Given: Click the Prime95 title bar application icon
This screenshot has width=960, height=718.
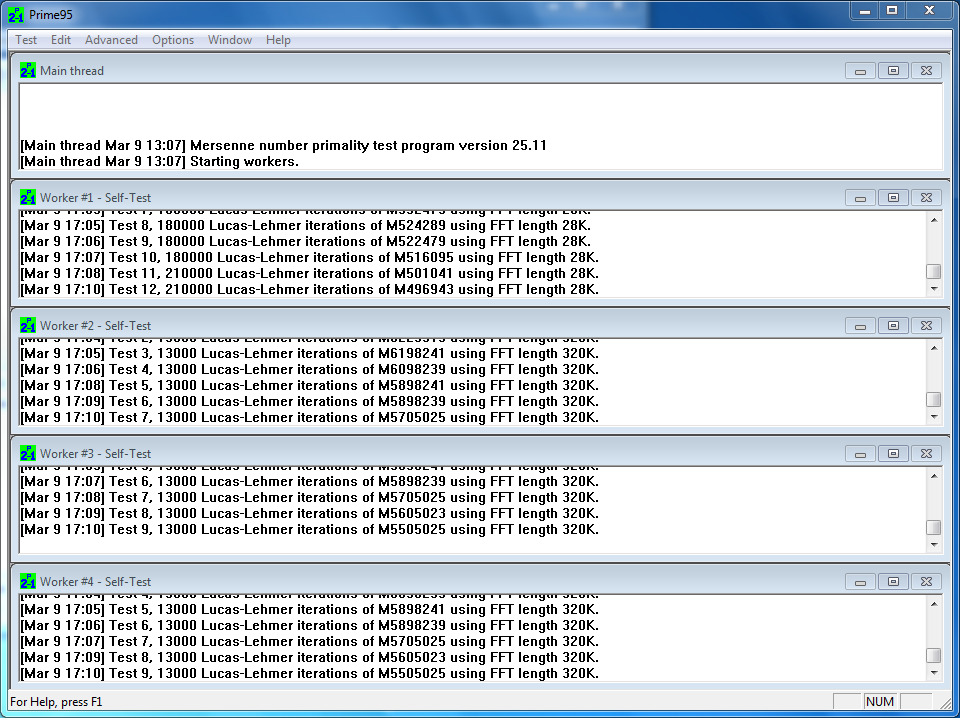Looking at the screenshot, I should click(x=16, y=15).
